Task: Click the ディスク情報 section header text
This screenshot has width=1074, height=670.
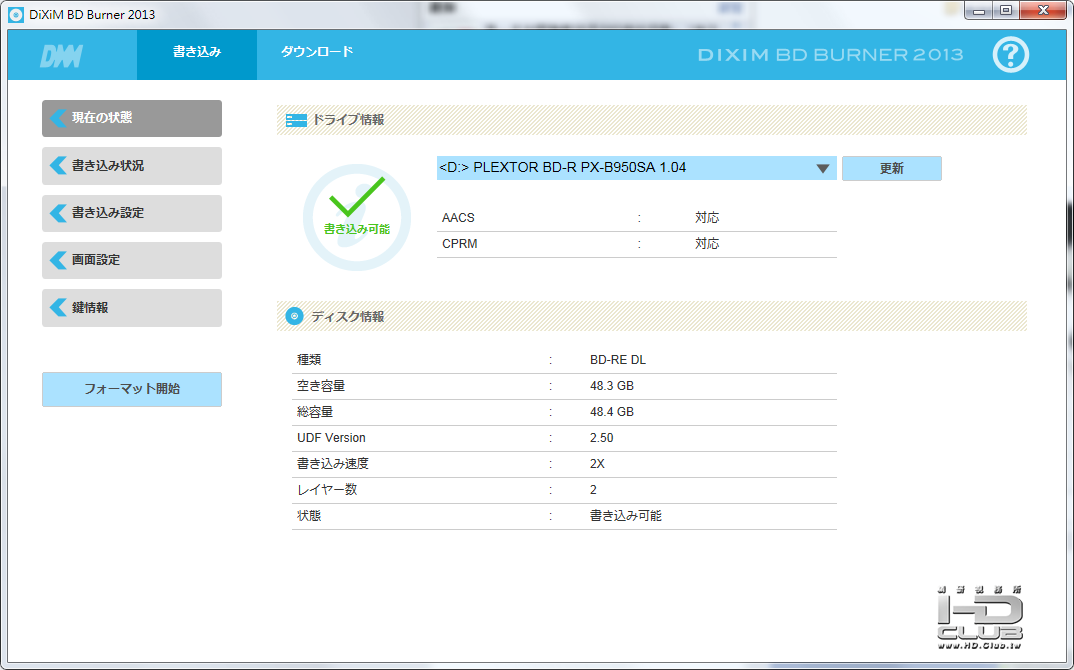Action: (348, 317)
